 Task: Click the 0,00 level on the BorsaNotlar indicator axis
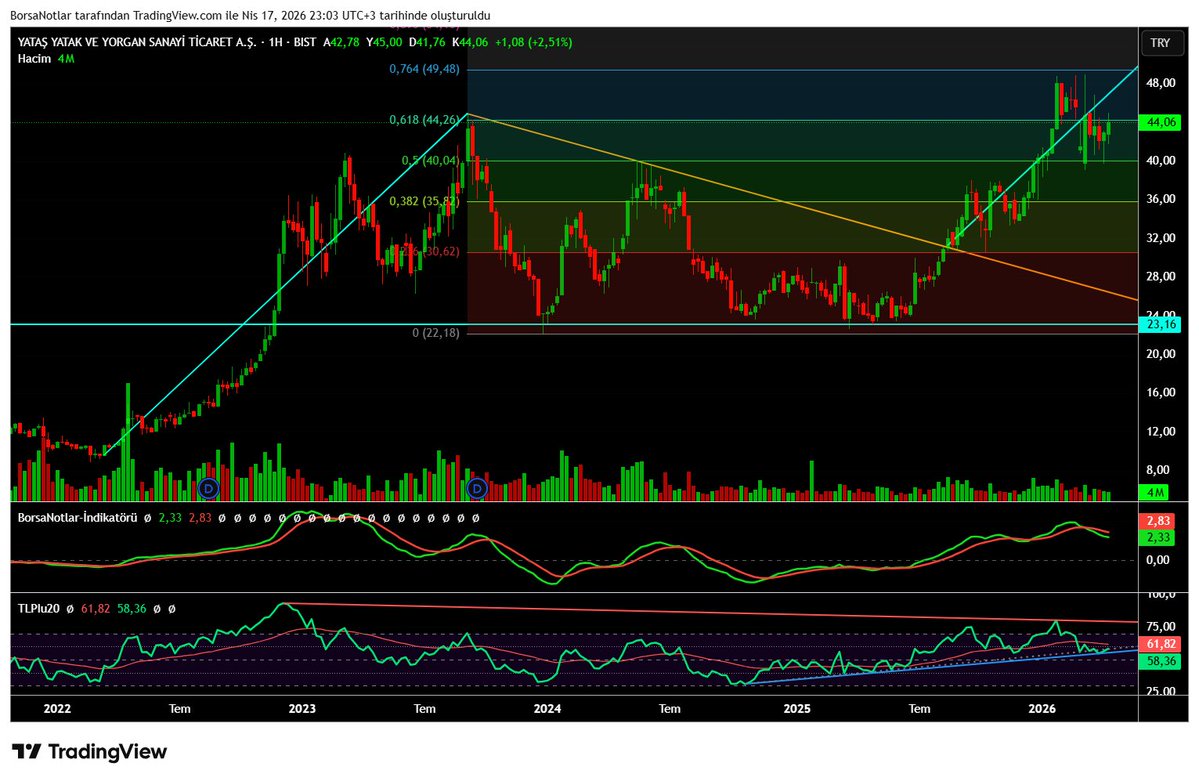click(1158, 560)
